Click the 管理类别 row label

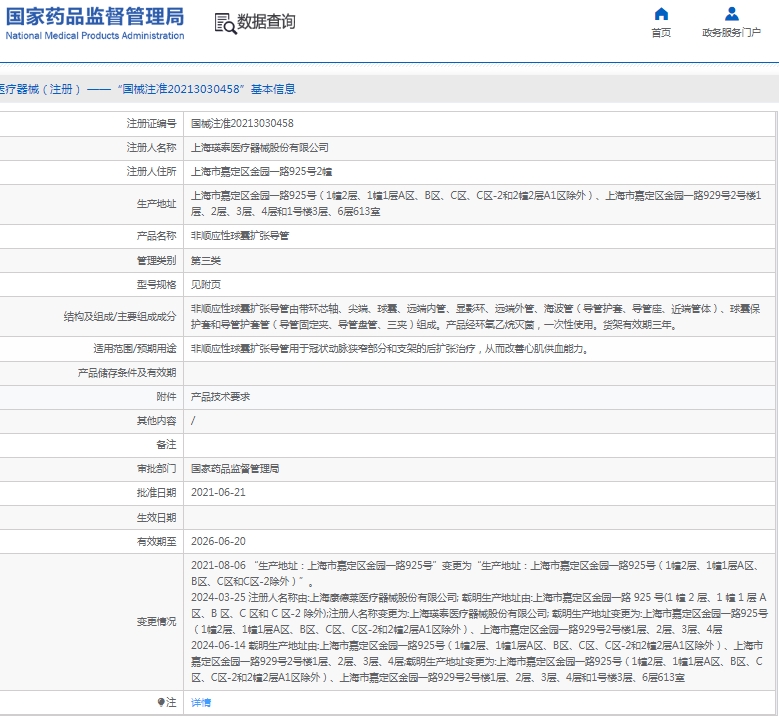156,261
